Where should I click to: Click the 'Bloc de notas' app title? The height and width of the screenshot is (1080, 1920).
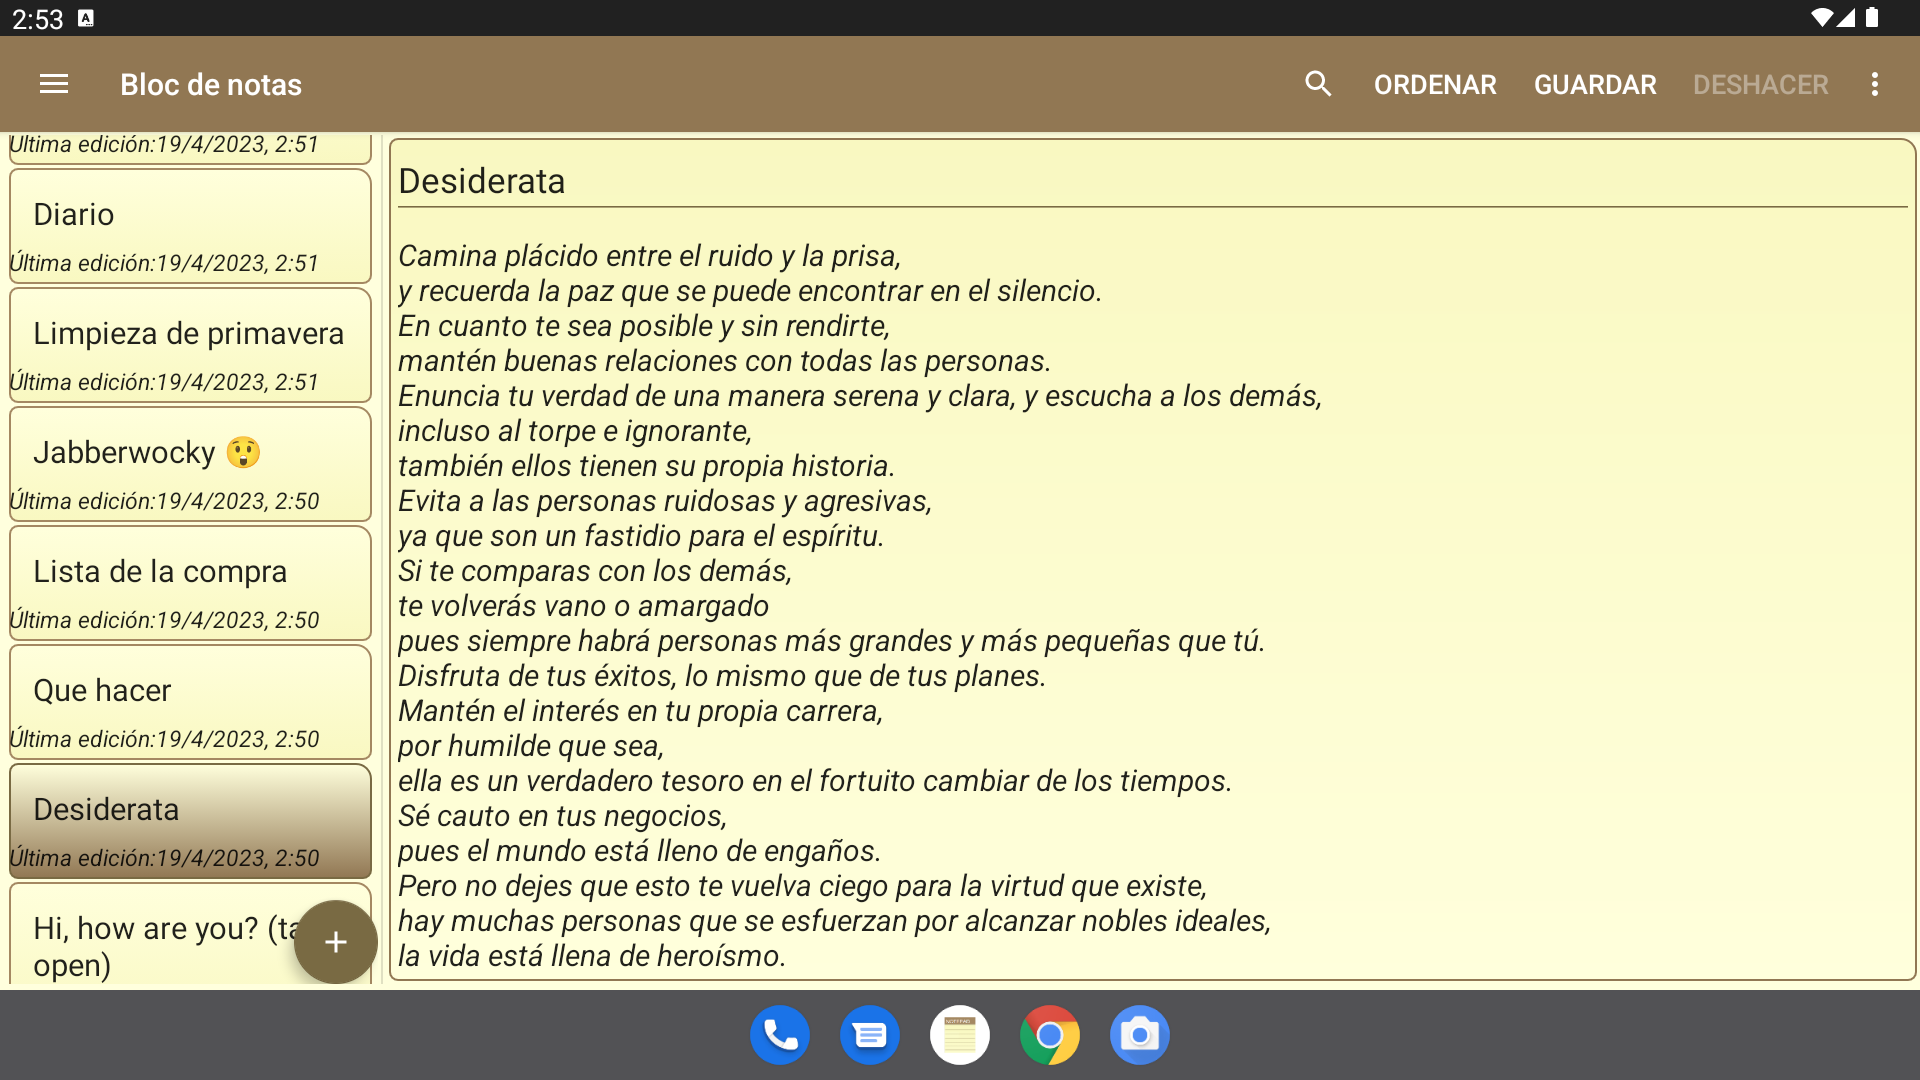point(211,84)
